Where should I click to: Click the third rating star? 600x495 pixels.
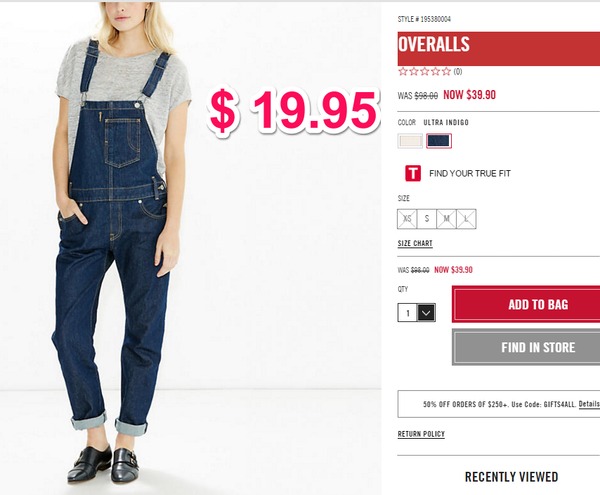point(424,72)
